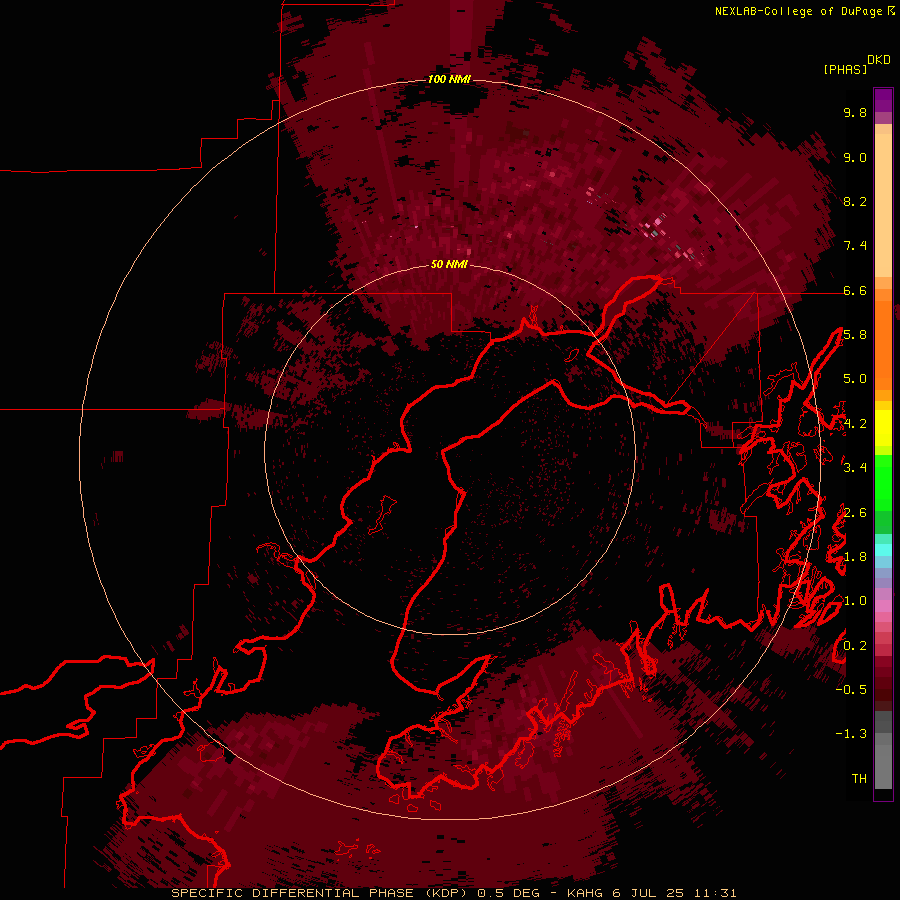900x900 pixels.
Task: Click the KDP product title caption at the bottom
Action: (453, 893)
